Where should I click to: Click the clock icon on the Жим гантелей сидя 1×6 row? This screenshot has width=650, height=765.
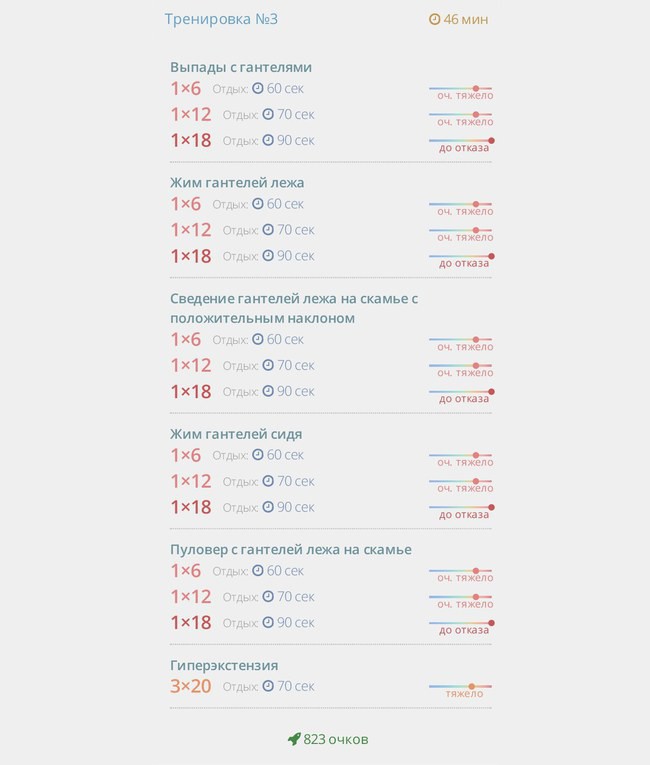coord(258,455)
